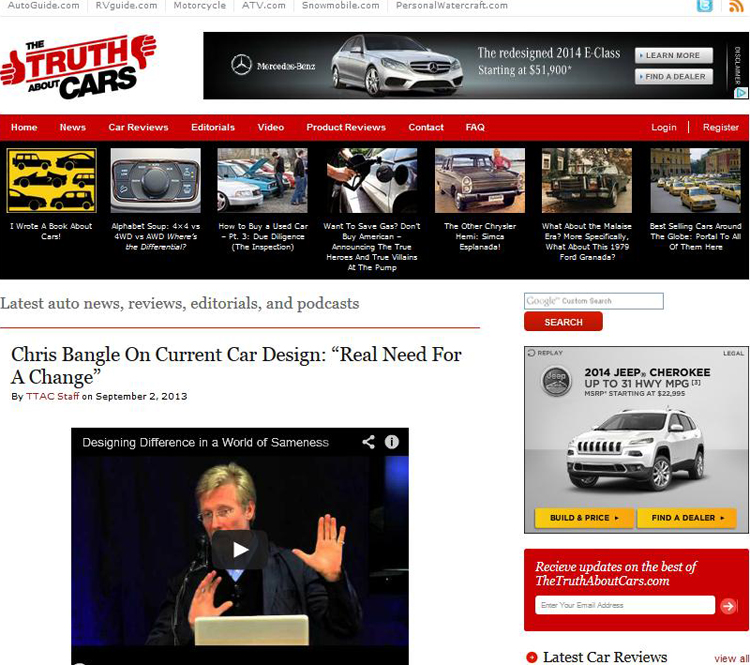Image resolution: width=750 pixels, height=665 pixels.
Task: Click the Register link
Action: tap(721, 127)
